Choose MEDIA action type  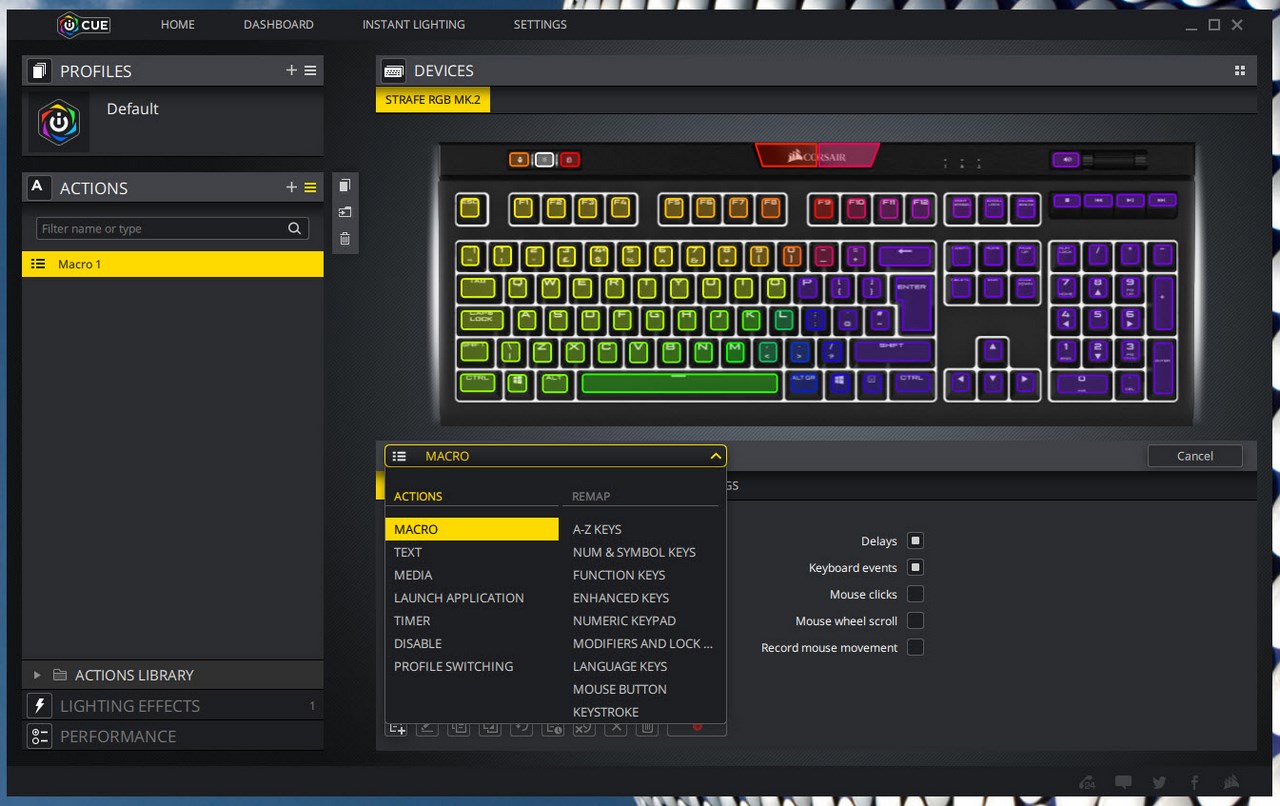pyautogui.click(x=413, y=575)
